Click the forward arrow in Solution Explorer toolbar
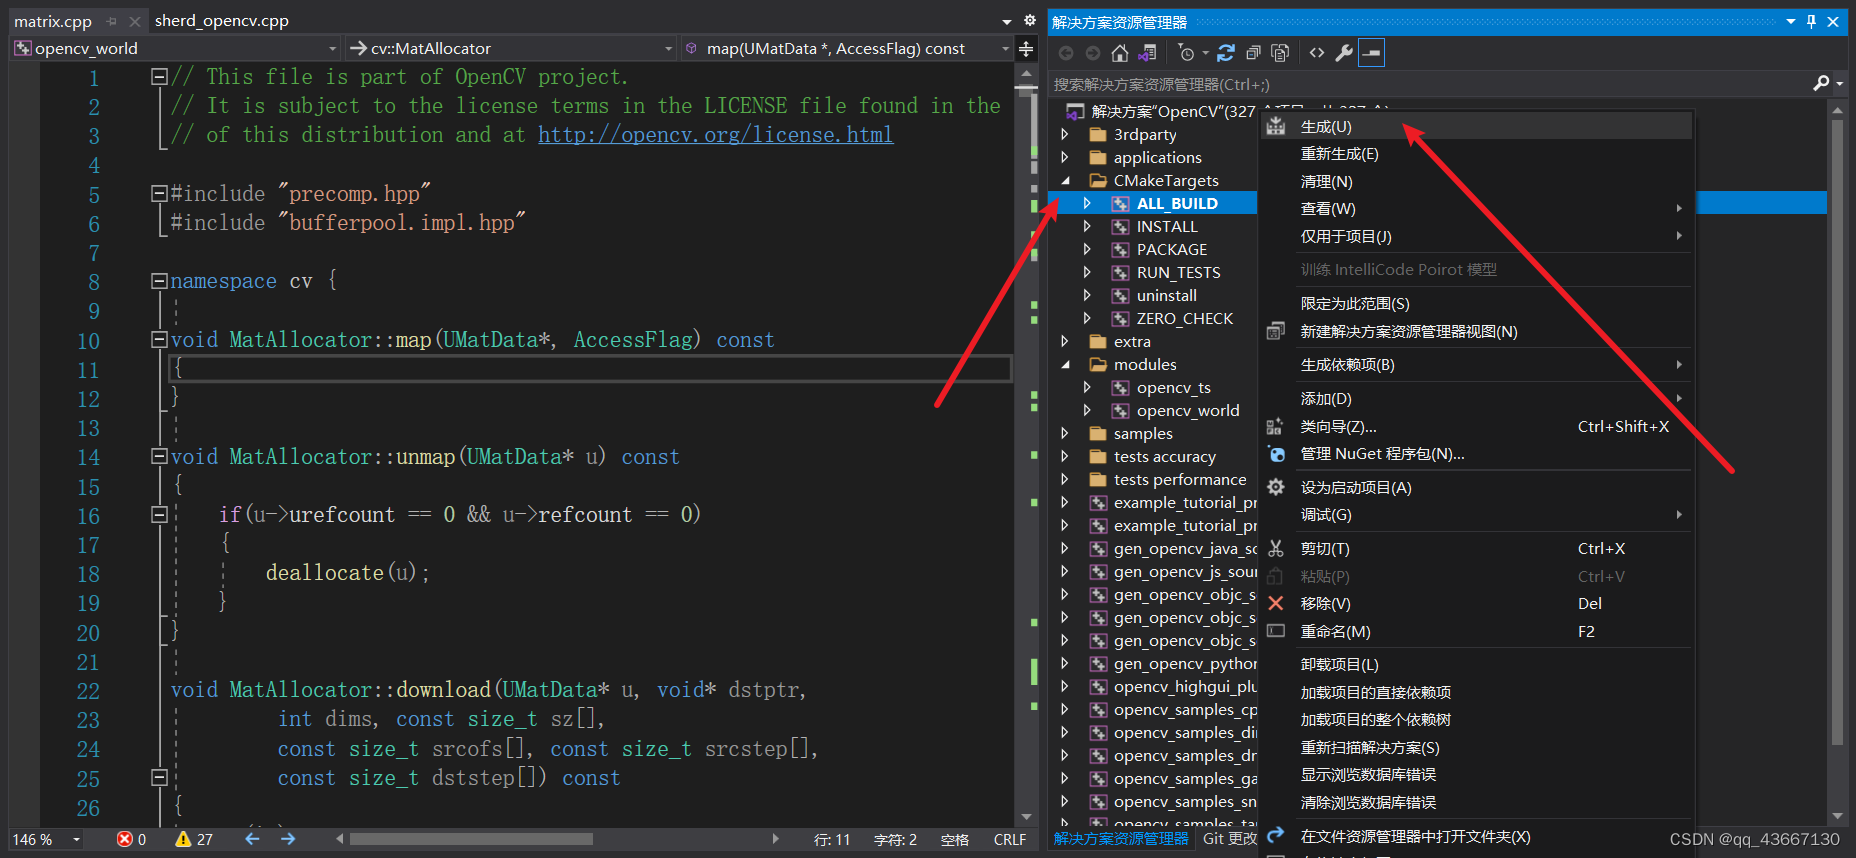The width and height of the screenshot is (1856, 858). 1093,53
